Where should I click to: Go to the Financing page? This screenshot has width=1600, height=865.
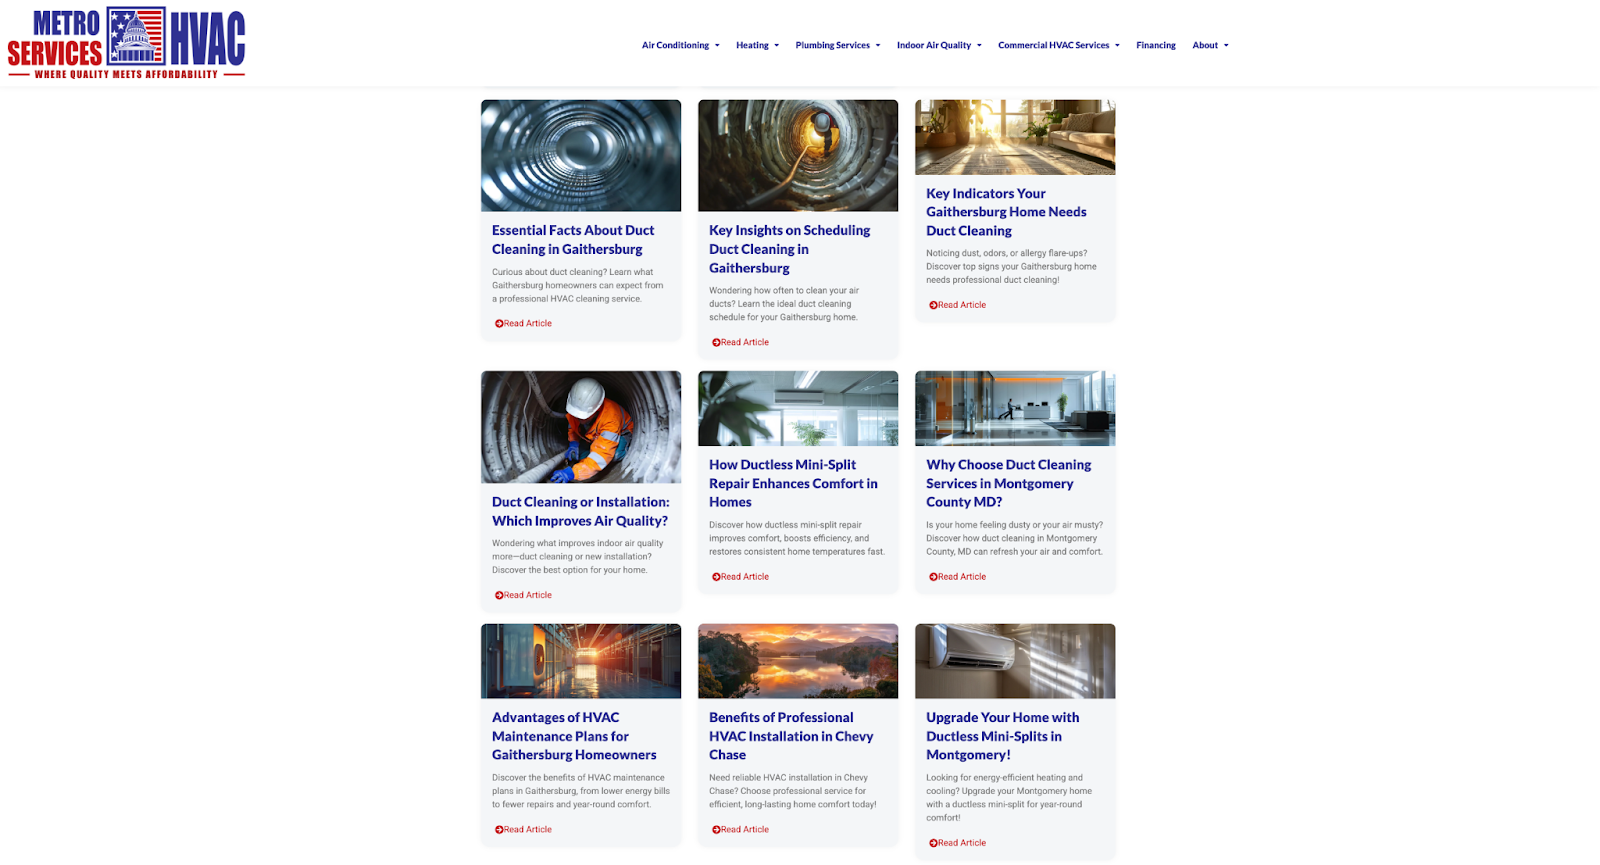[1155, 45]
